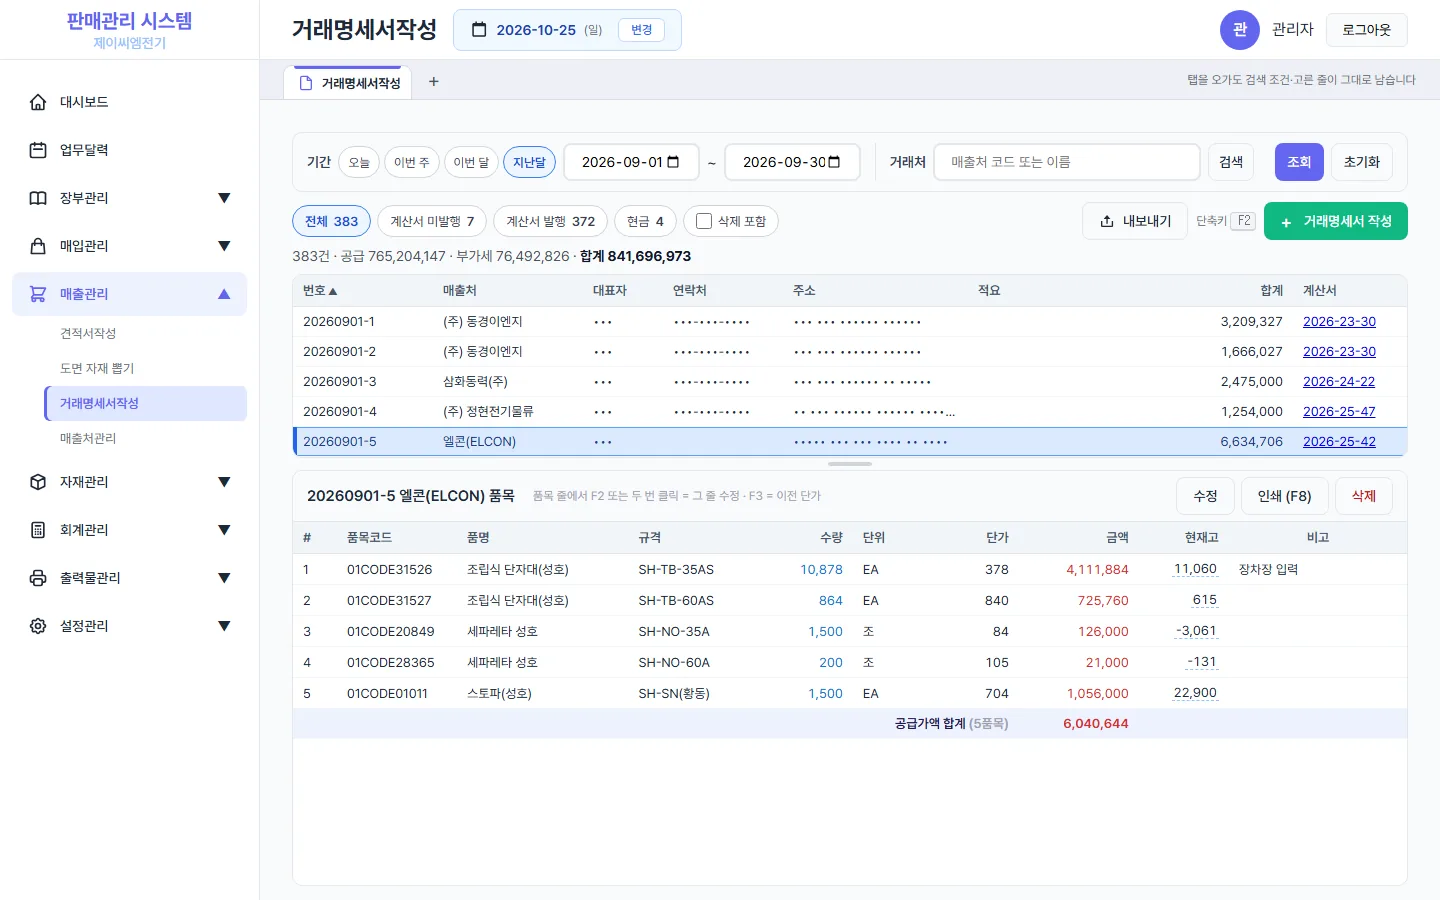Viewport: 1440px width, 900px height.
Task: Click the document icon on the 거래명세서작성 tab
Action: (x=306, y=83)
